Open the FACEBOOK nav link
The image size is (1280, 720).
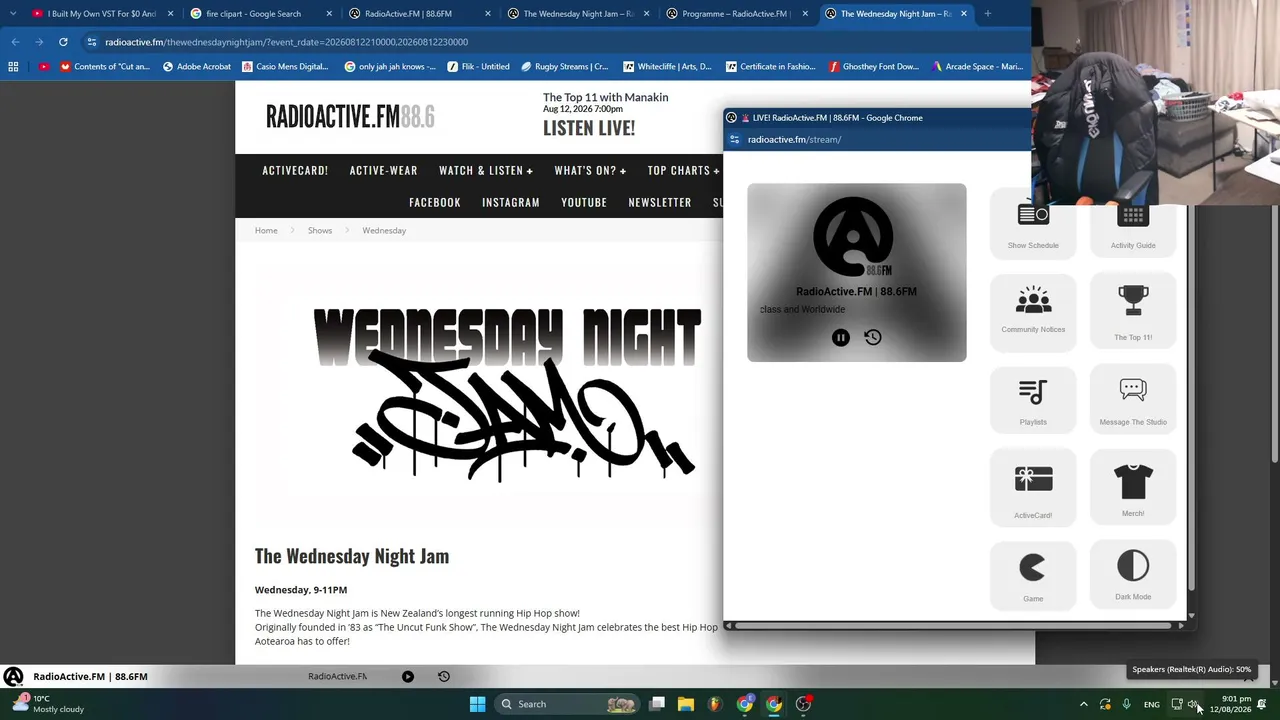click(x=435, y=202)
